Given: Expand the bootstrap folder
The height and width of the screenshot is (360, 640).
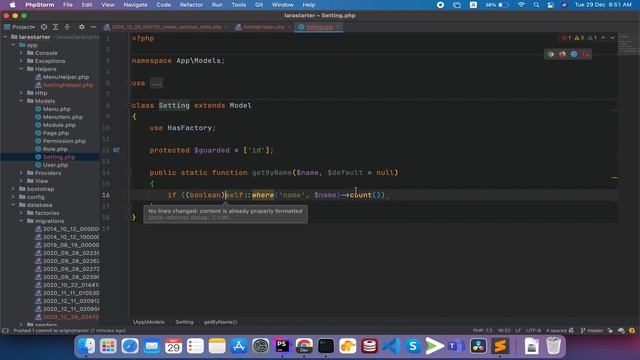Looking at the screenshot, I should (13, 189).
